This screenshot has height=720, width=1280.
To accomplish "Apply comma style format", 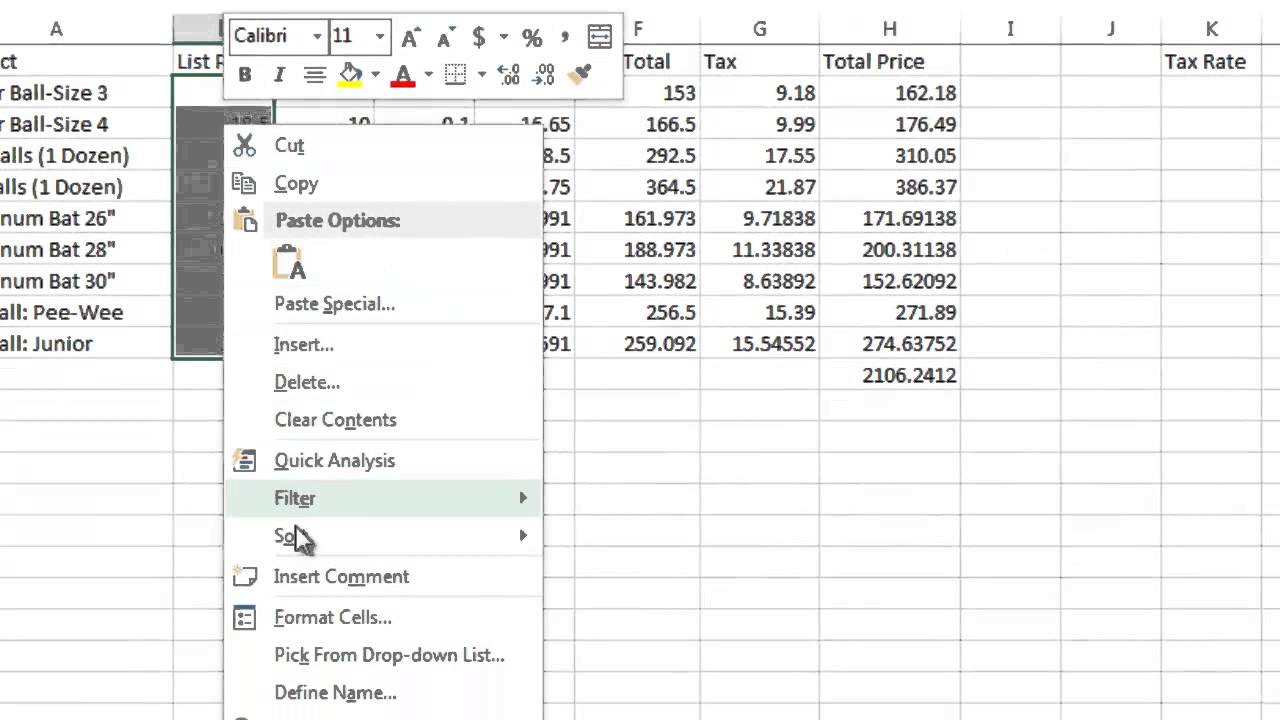I will 565,38.
